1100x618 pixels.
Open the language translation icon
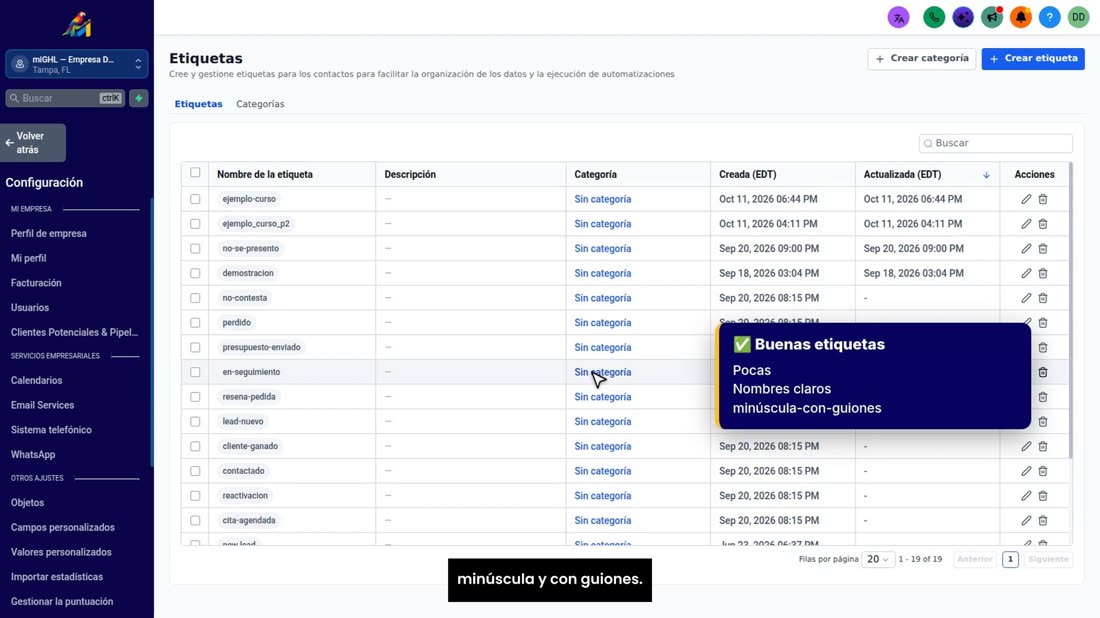coord(899,18)
